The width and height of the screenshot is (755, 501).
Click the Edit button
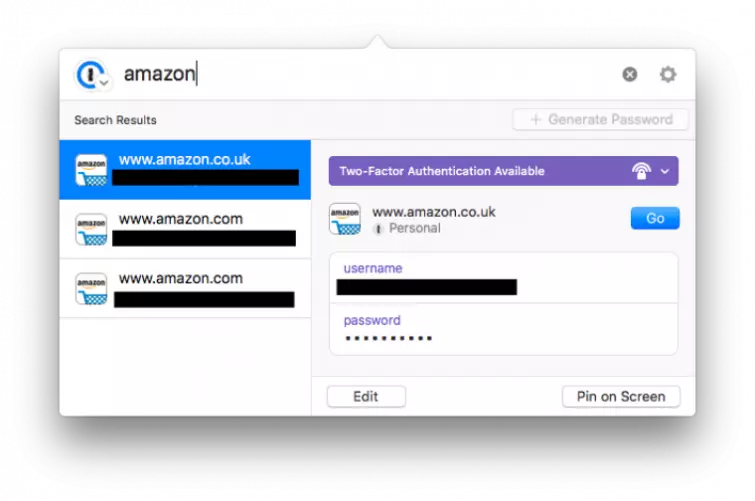click(366, 396)
